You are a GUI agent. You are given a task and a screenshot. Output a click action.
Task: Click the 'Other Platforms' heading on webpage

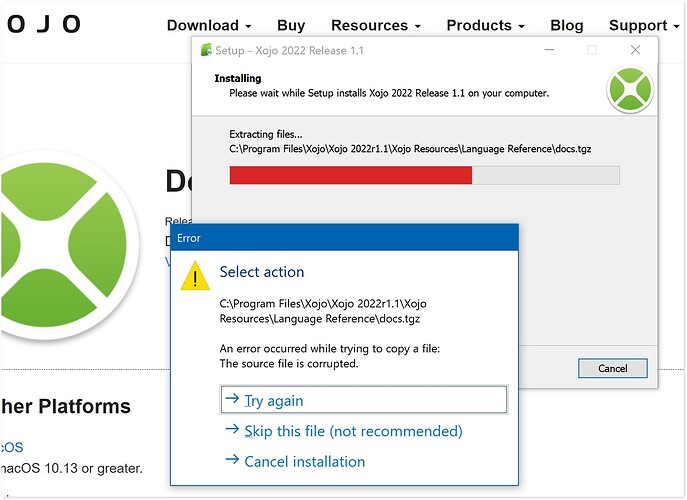pos(65,406)
